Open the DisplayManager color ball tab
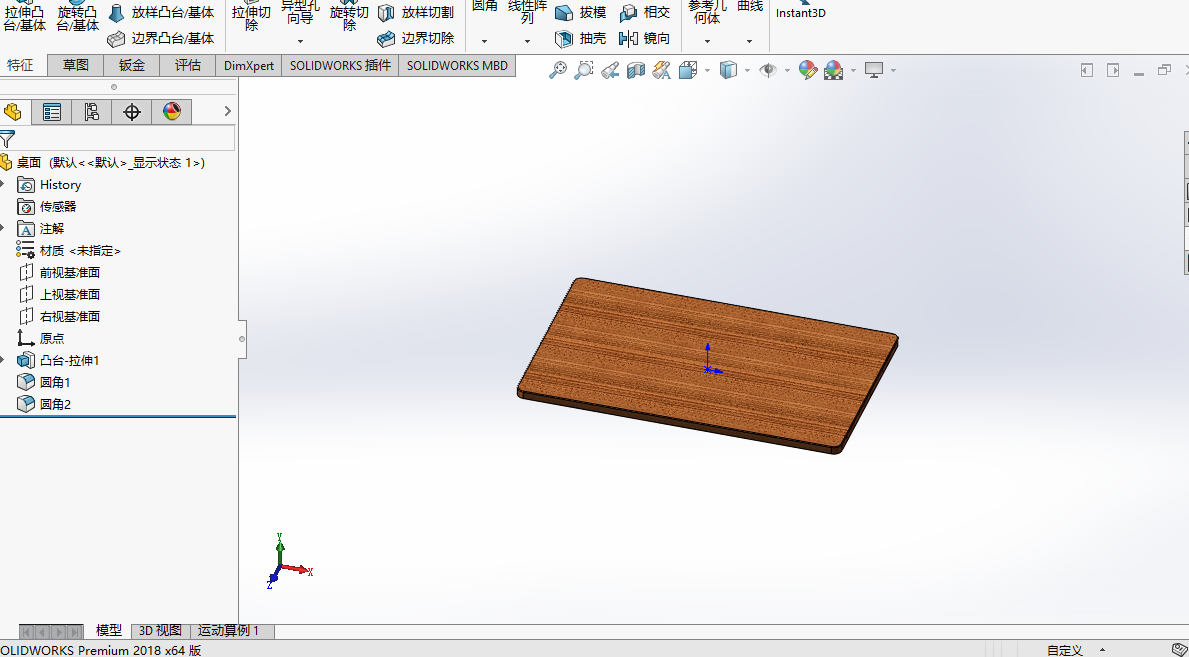The image size is (1189, 657). click(172, 112)
